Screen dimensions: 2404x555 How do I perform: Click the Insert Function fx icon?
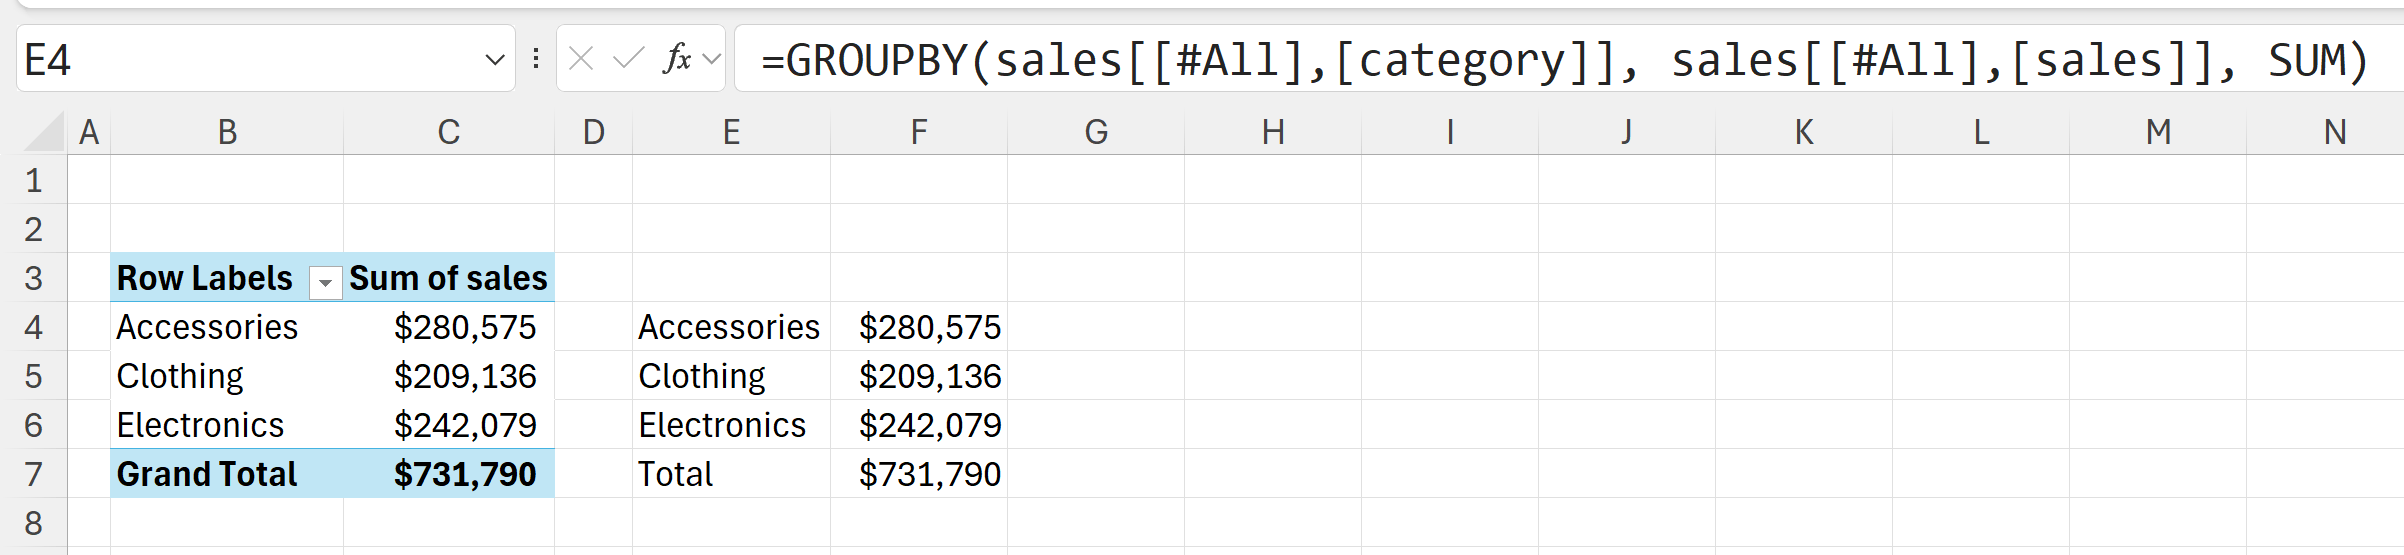(x=677, y=59)
